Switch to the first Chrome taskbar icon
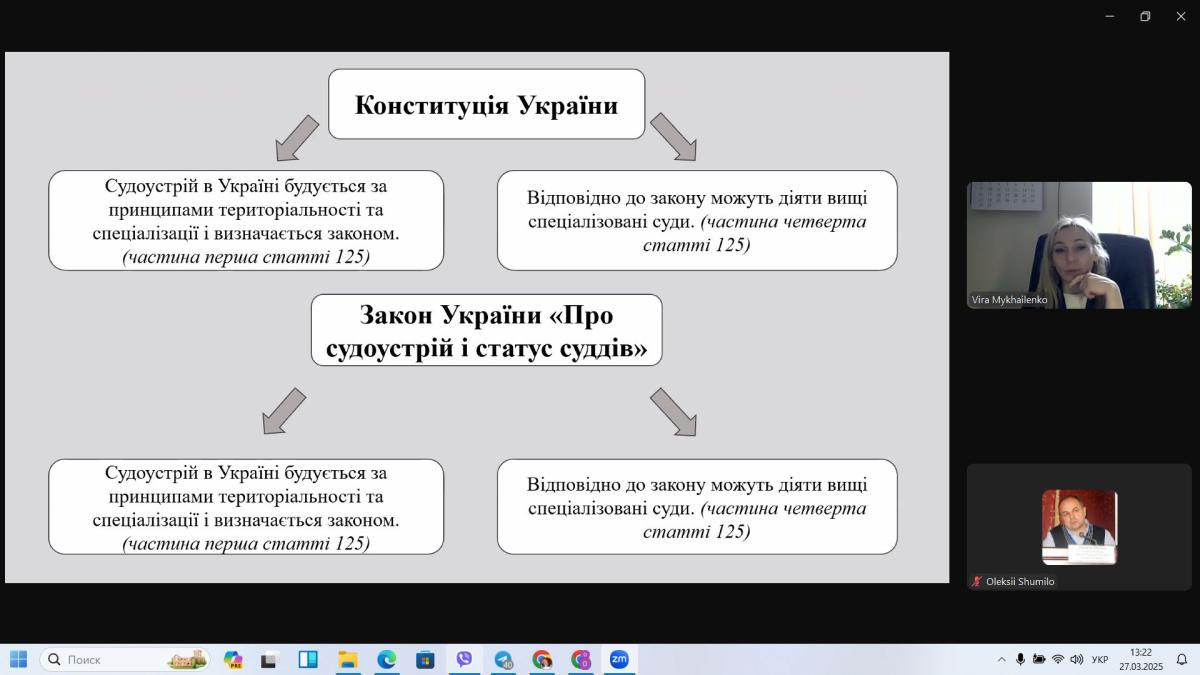This screenshot has width=1200, height=675. point(542,659)
